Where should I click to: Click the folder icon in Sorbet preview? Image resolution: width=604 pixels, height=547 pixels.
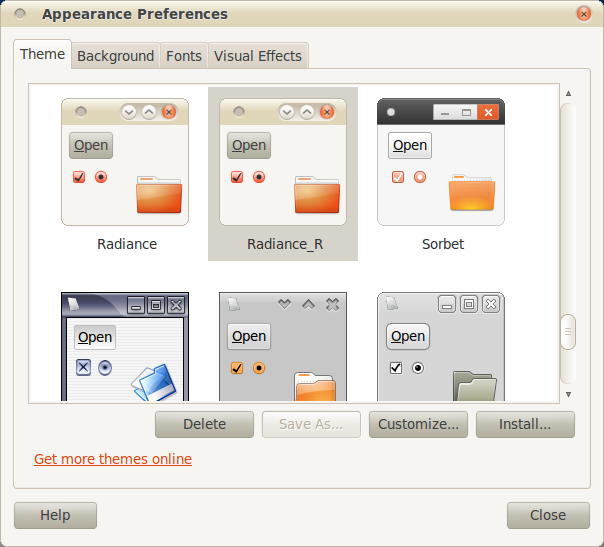point(472,192)
